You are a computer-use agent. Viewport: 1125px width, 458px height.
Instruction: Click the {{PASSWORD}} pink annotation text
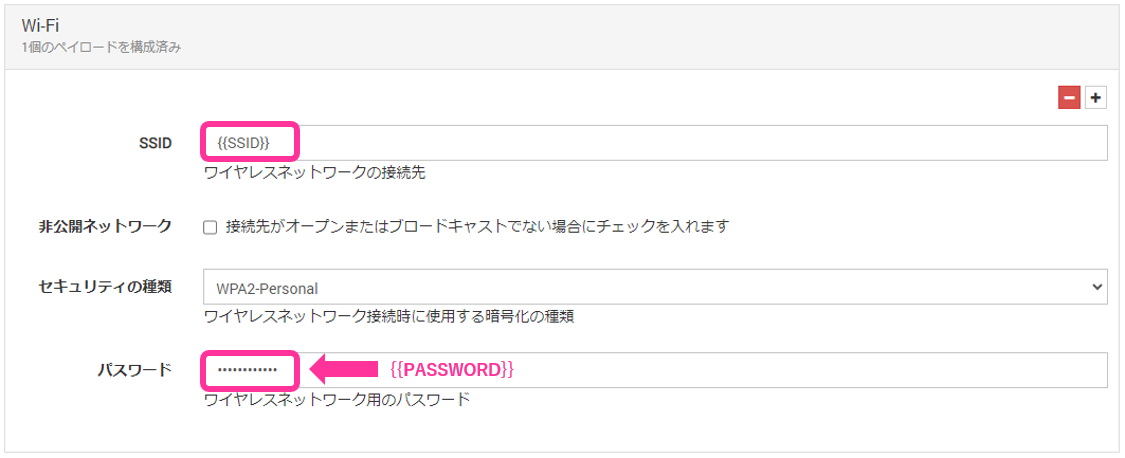tap(451, 370)
